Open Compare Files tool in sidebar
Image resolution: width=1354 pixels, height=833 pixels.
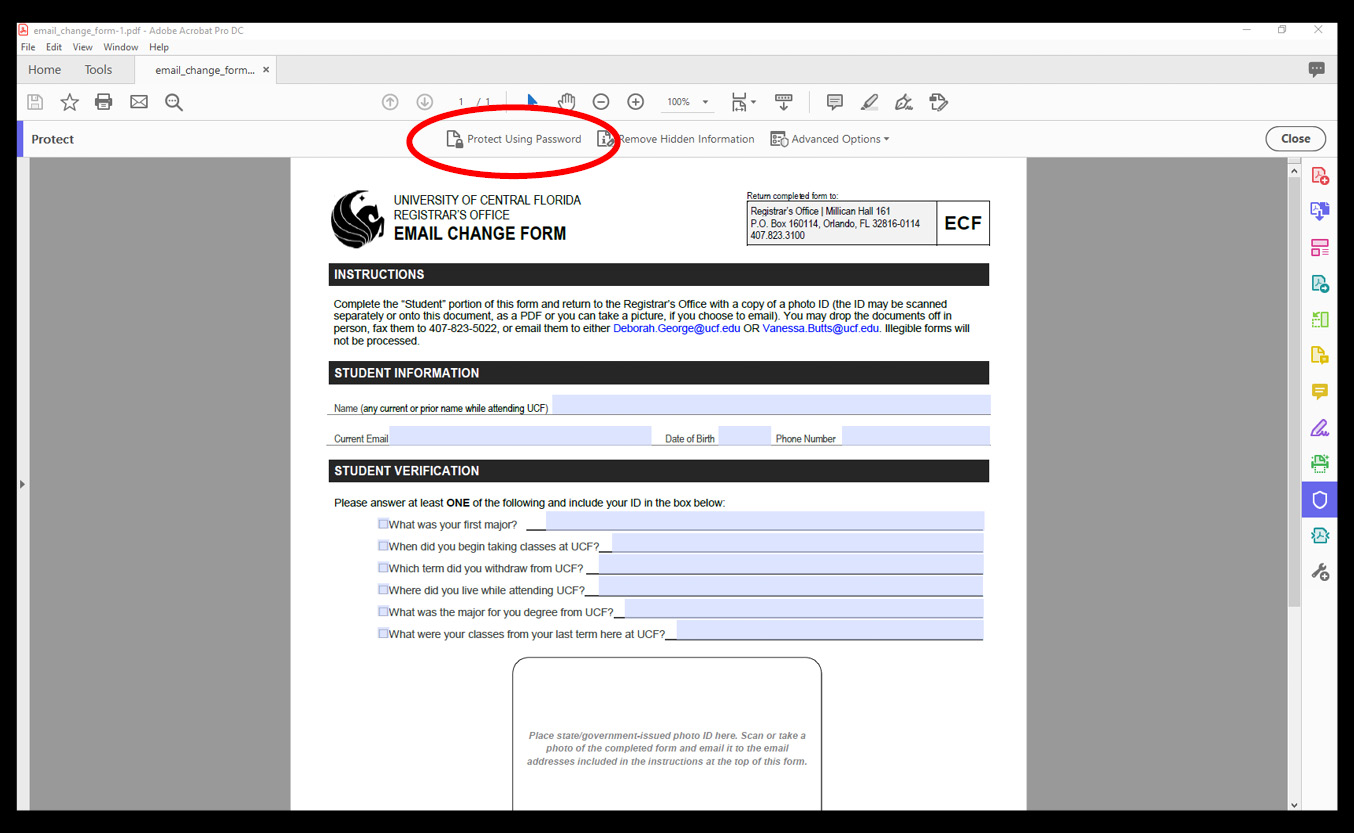pyautogui.click(x=1320, y=536)
